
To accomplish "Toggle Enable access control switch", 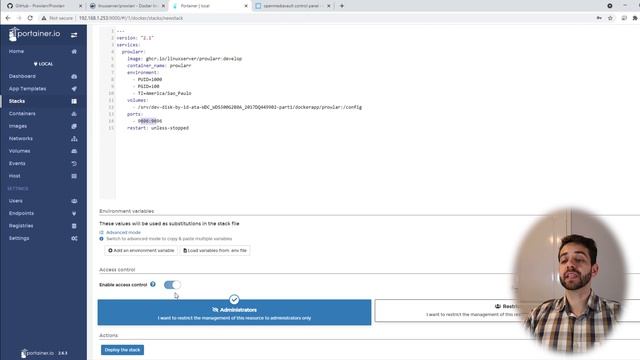I will coord(172,284).
